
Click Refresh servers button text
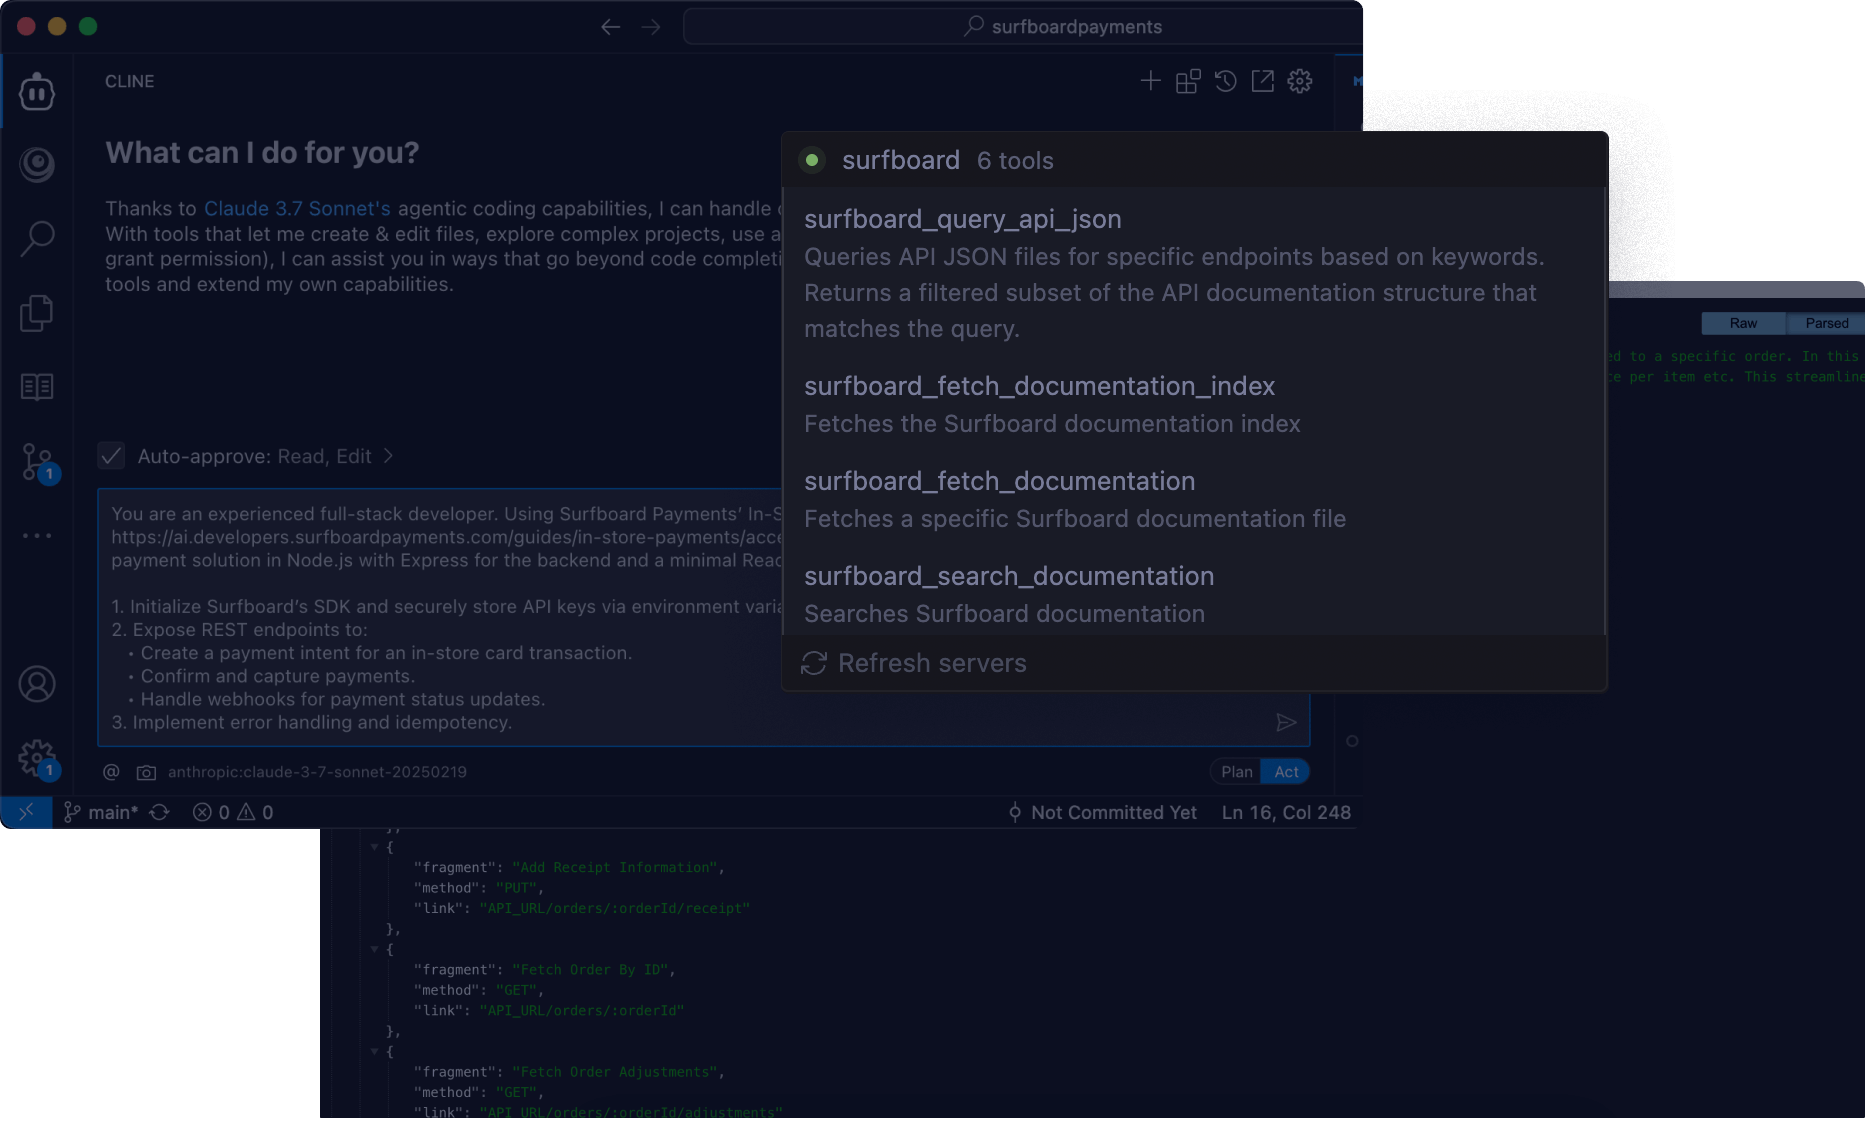[x=932, y=663]
